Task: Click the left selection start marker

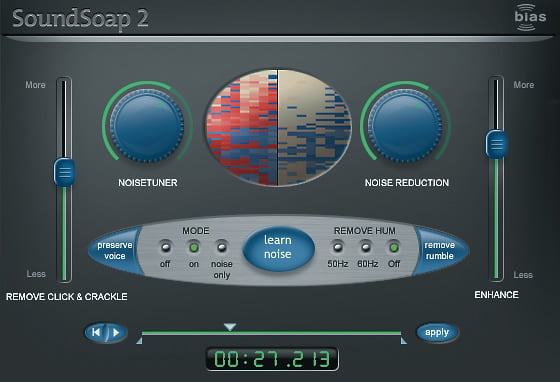Action: click(x=139, y=341)
